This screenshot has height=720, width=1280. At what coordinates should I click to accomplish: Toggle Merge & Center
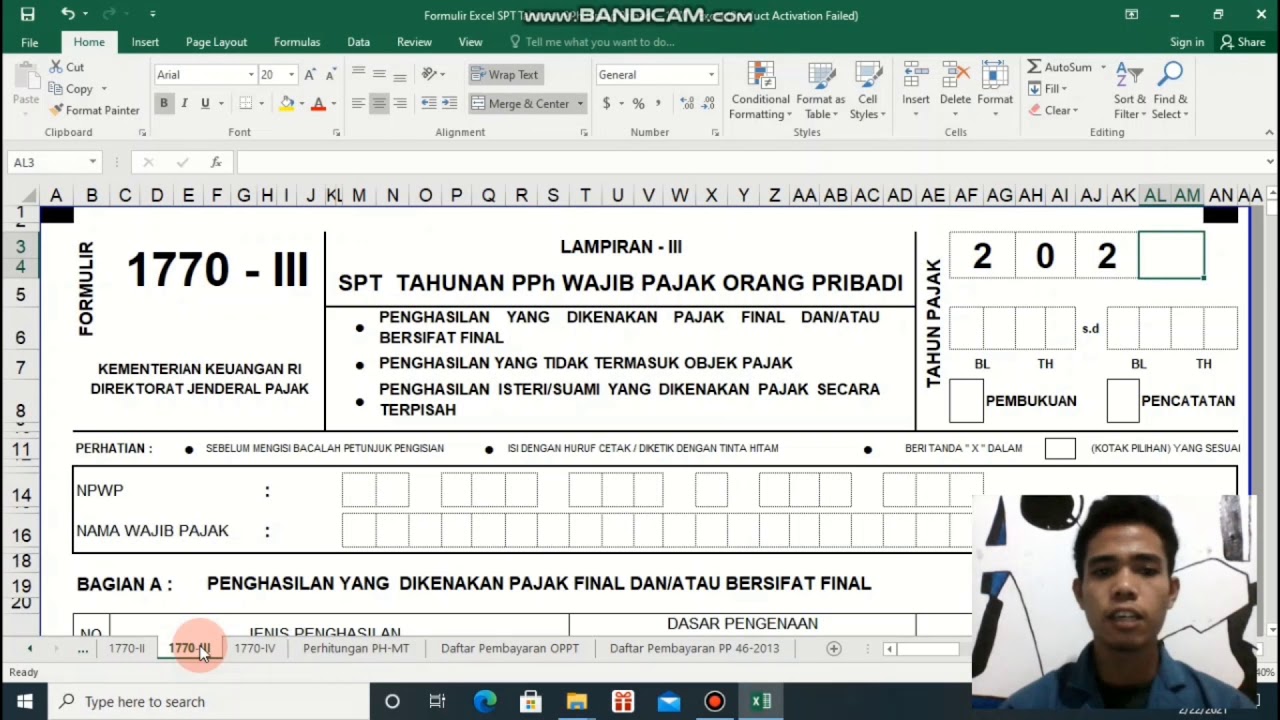click(x=520, y=103)
